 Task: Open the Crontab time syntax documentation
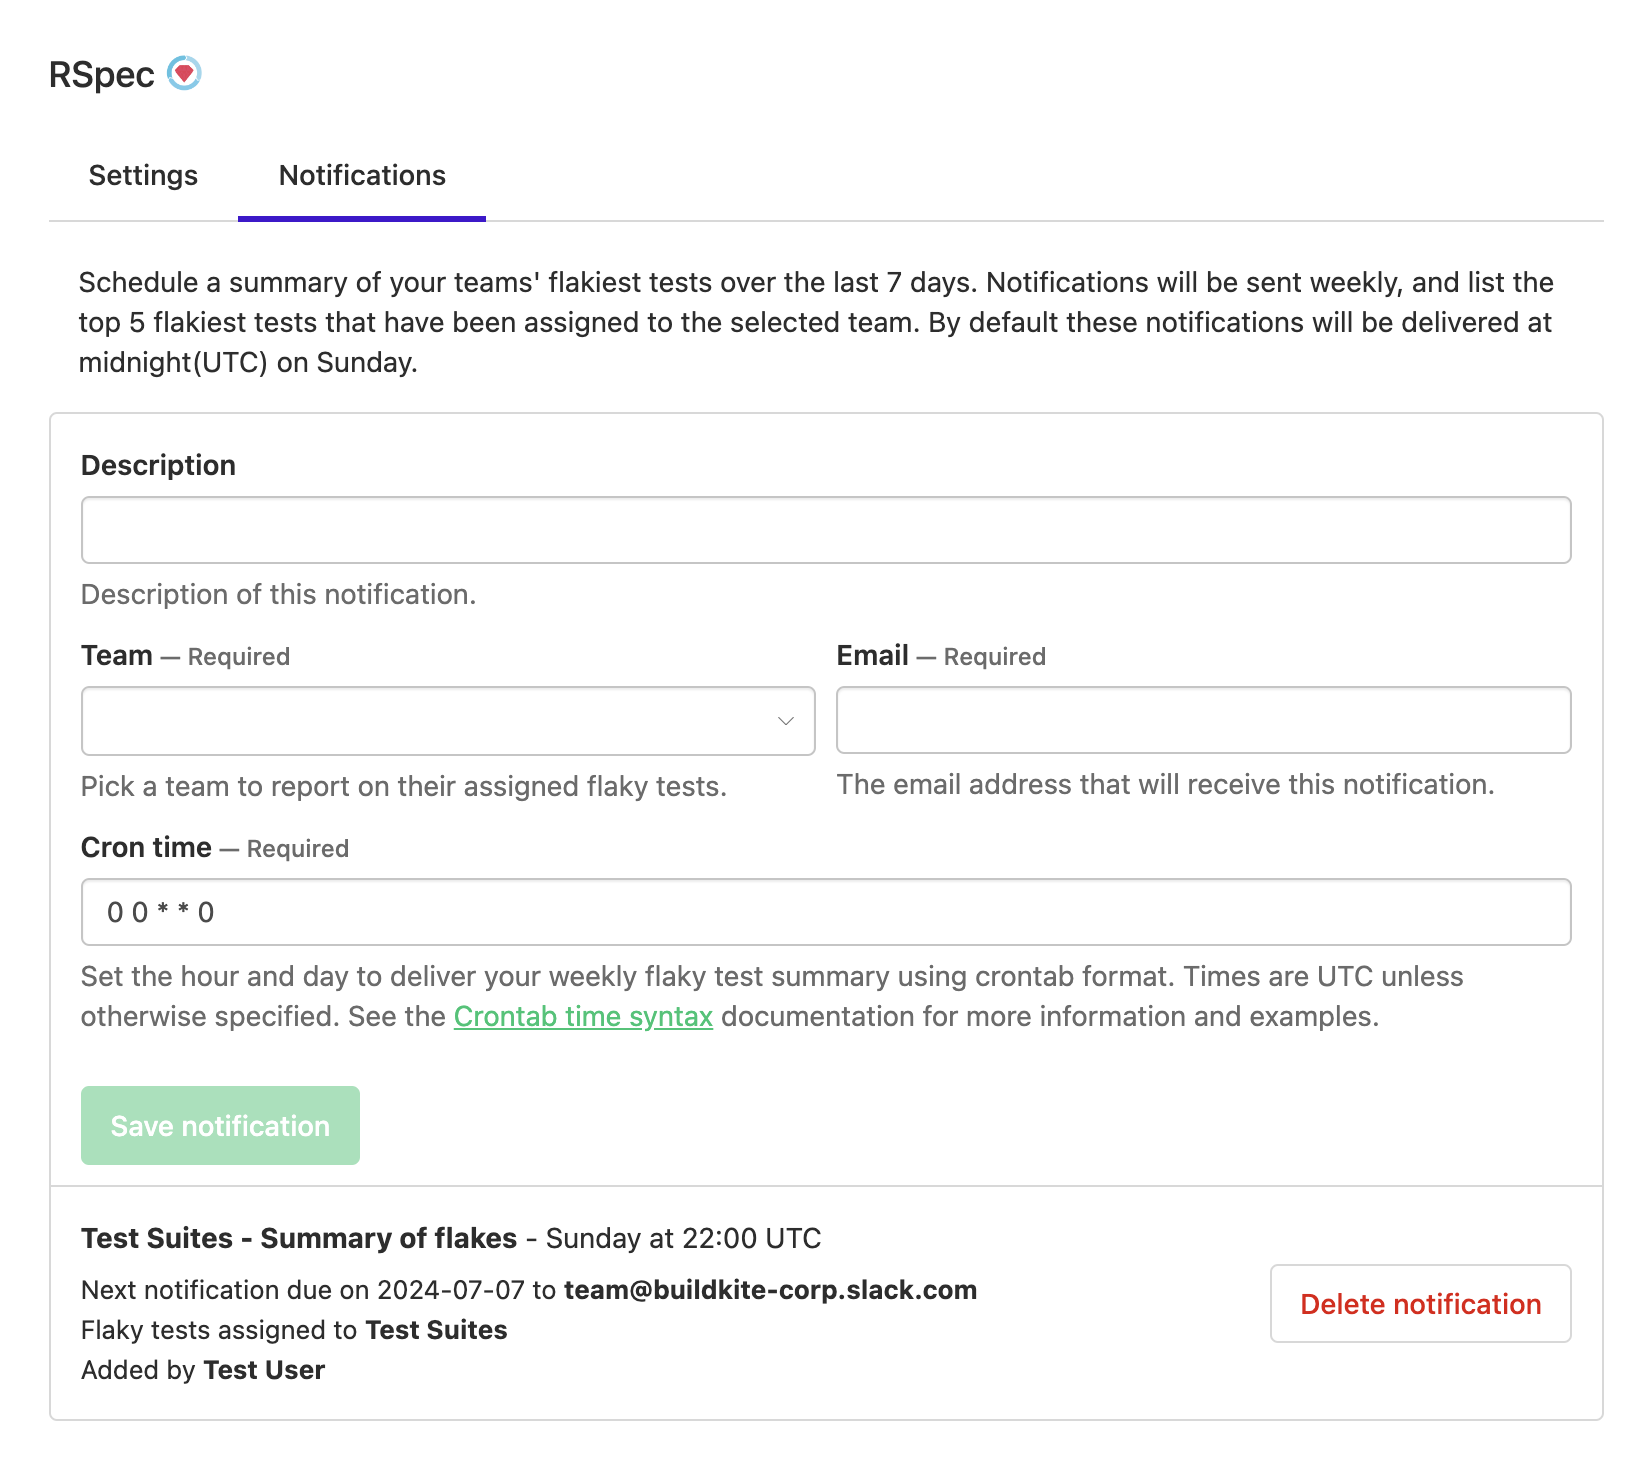(583, 1016)
